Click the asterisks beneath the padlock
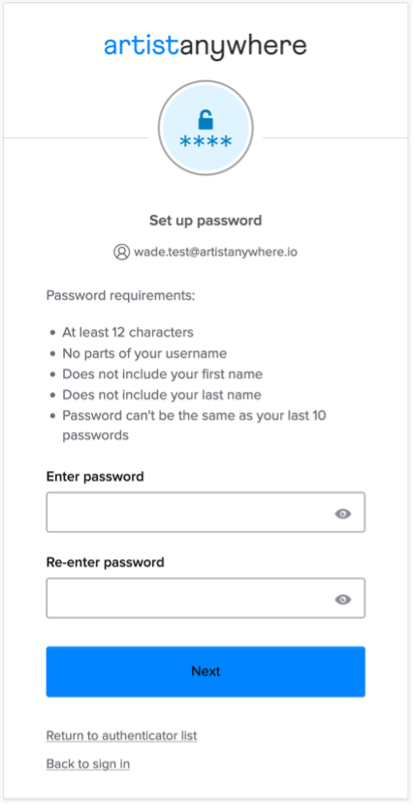Screen dimensions: 415x806 pos(206,142)
